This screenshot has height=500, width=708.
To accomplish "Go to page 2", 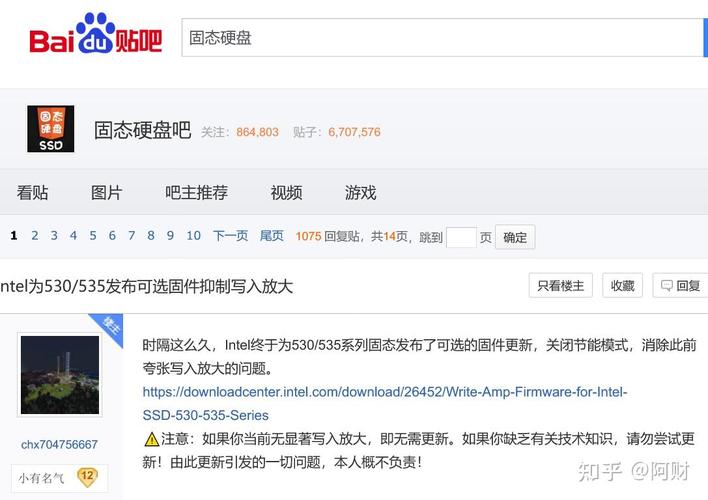I will 35,236.
